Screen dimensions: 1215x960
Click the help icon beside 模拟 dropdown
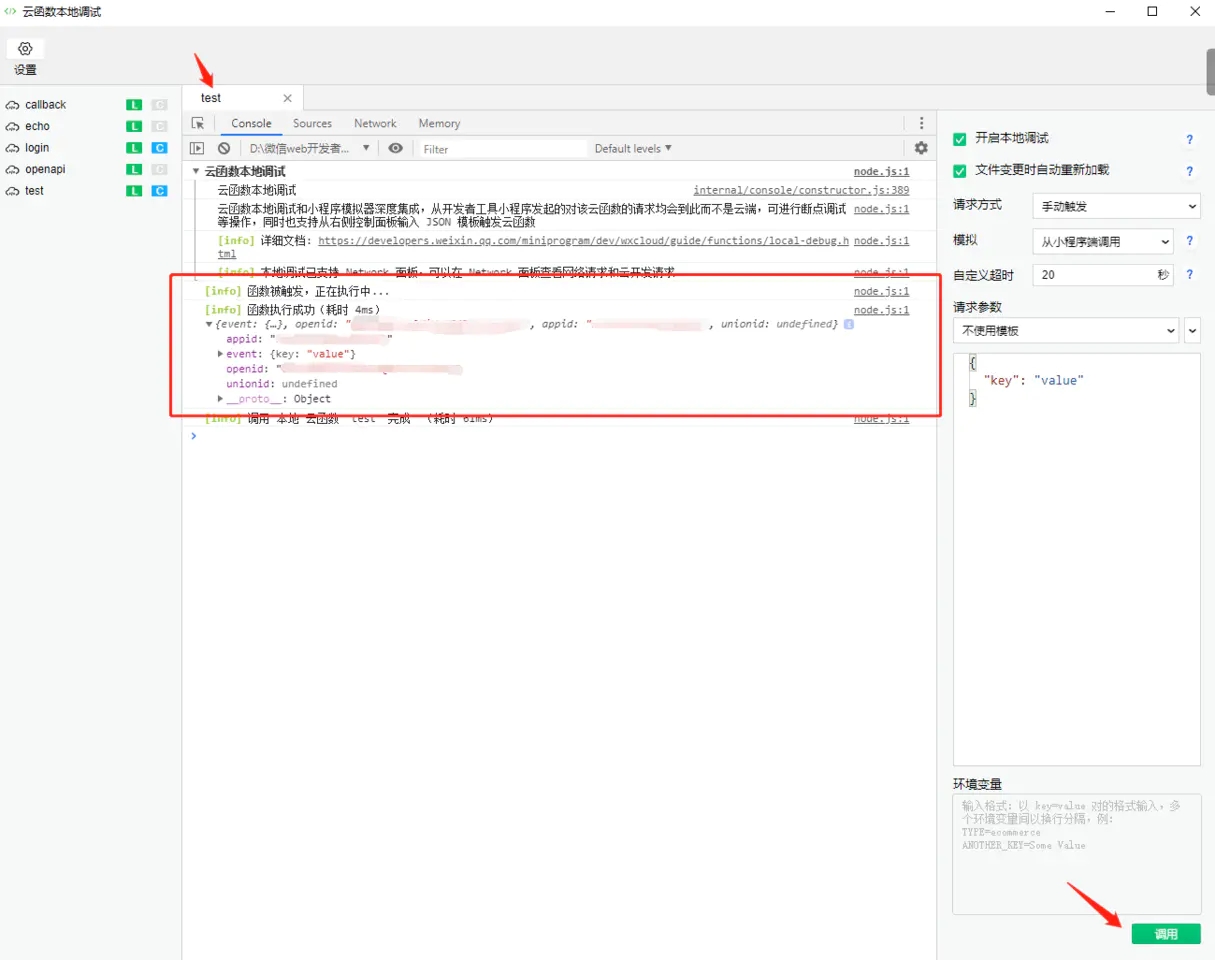1190,241
